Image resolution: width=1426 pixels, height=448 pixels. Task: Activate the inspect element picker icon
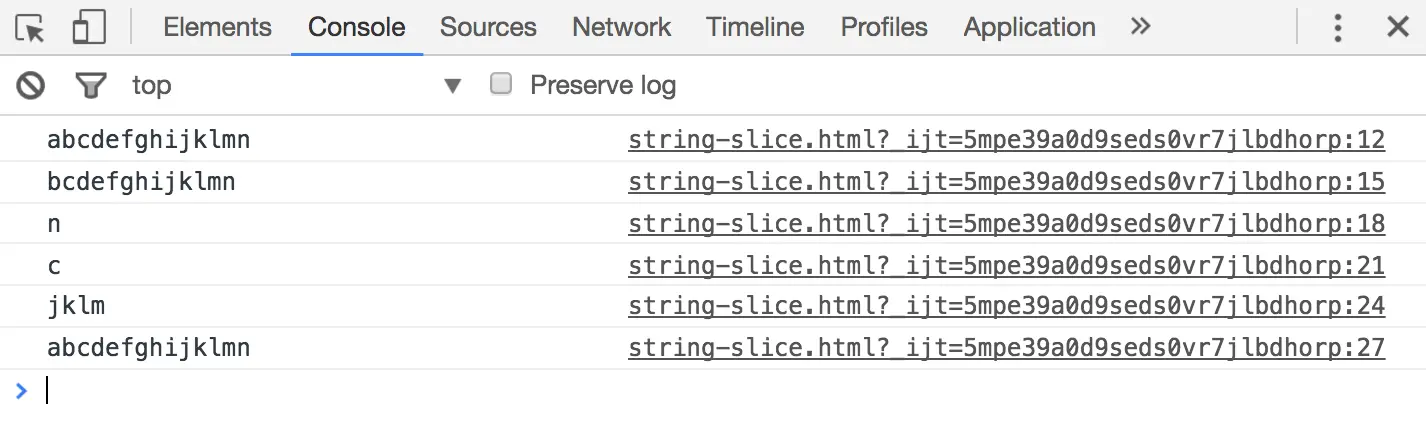[x=31, y=28]
